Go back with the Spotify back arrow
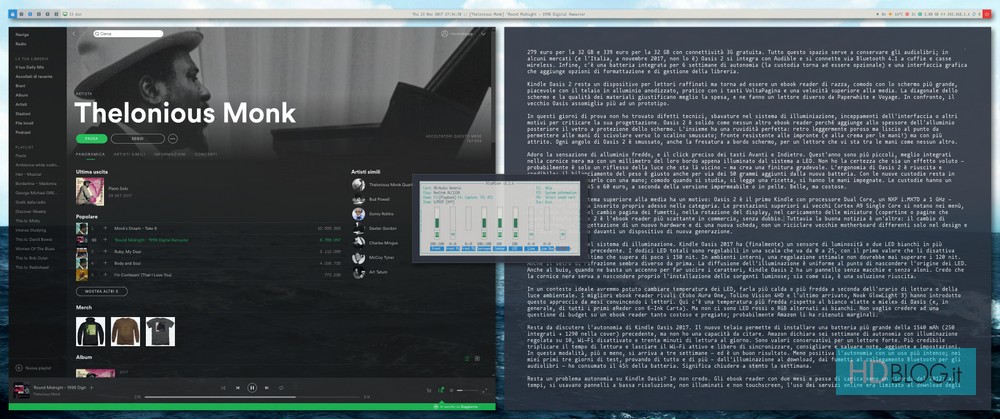Screen dimensions: 1000x419 tap(74, 33)
